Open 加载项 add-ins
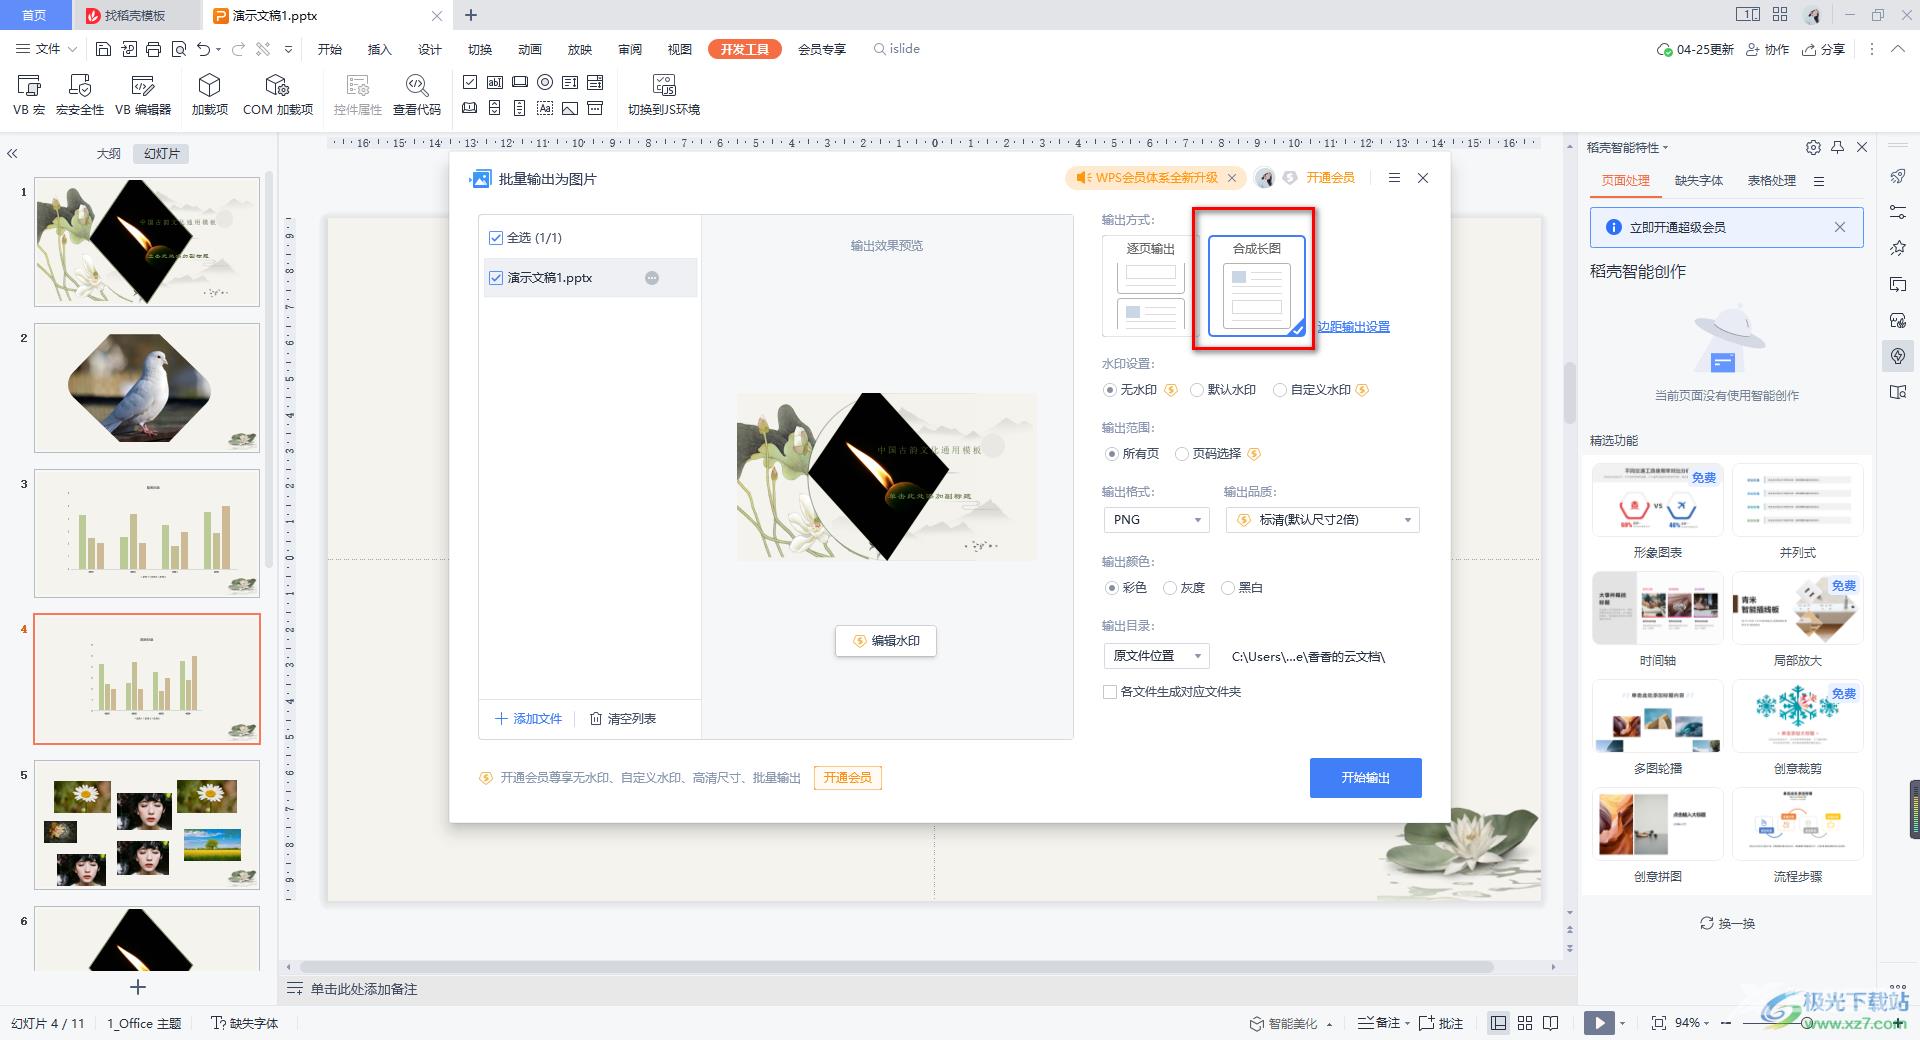Screen dimensions: 1920x1040 210,95
